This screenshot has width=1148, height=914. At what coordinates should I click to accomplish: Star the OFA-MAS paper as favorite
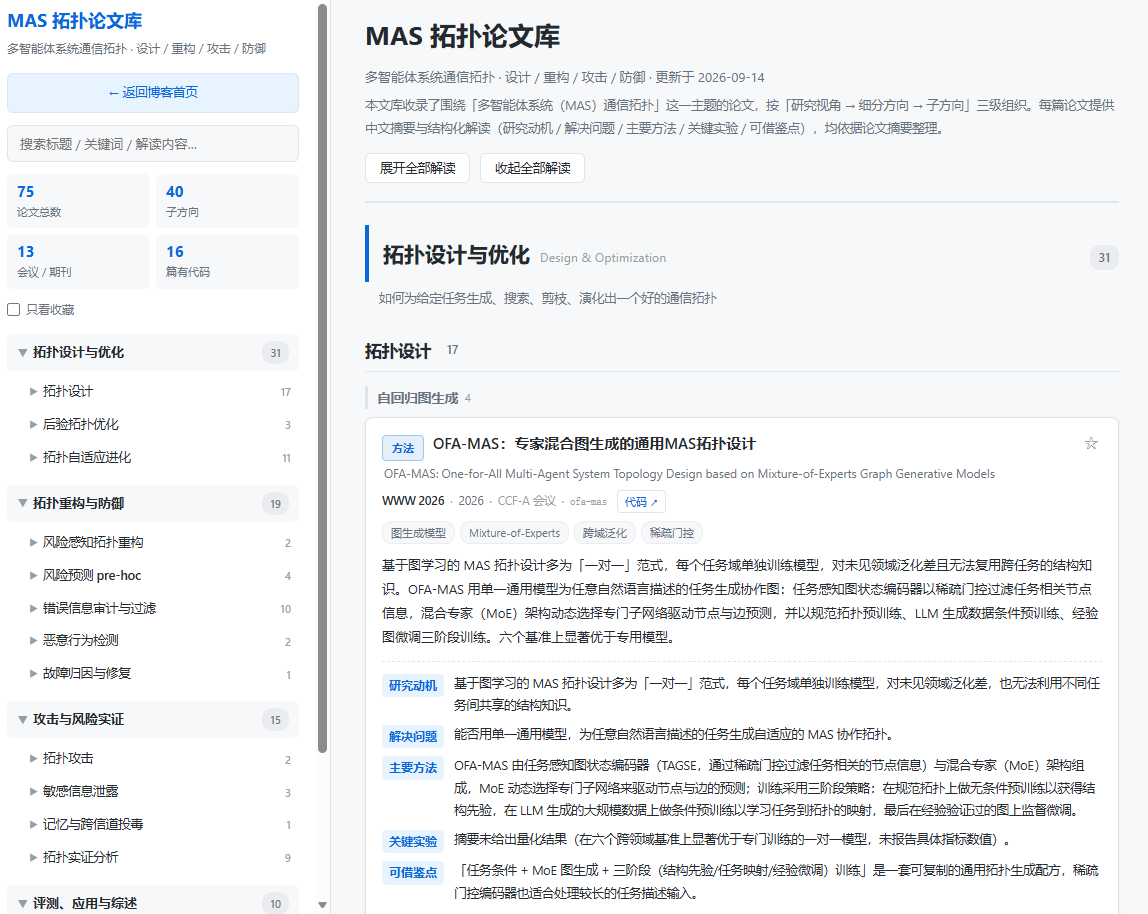[1091, 444]
